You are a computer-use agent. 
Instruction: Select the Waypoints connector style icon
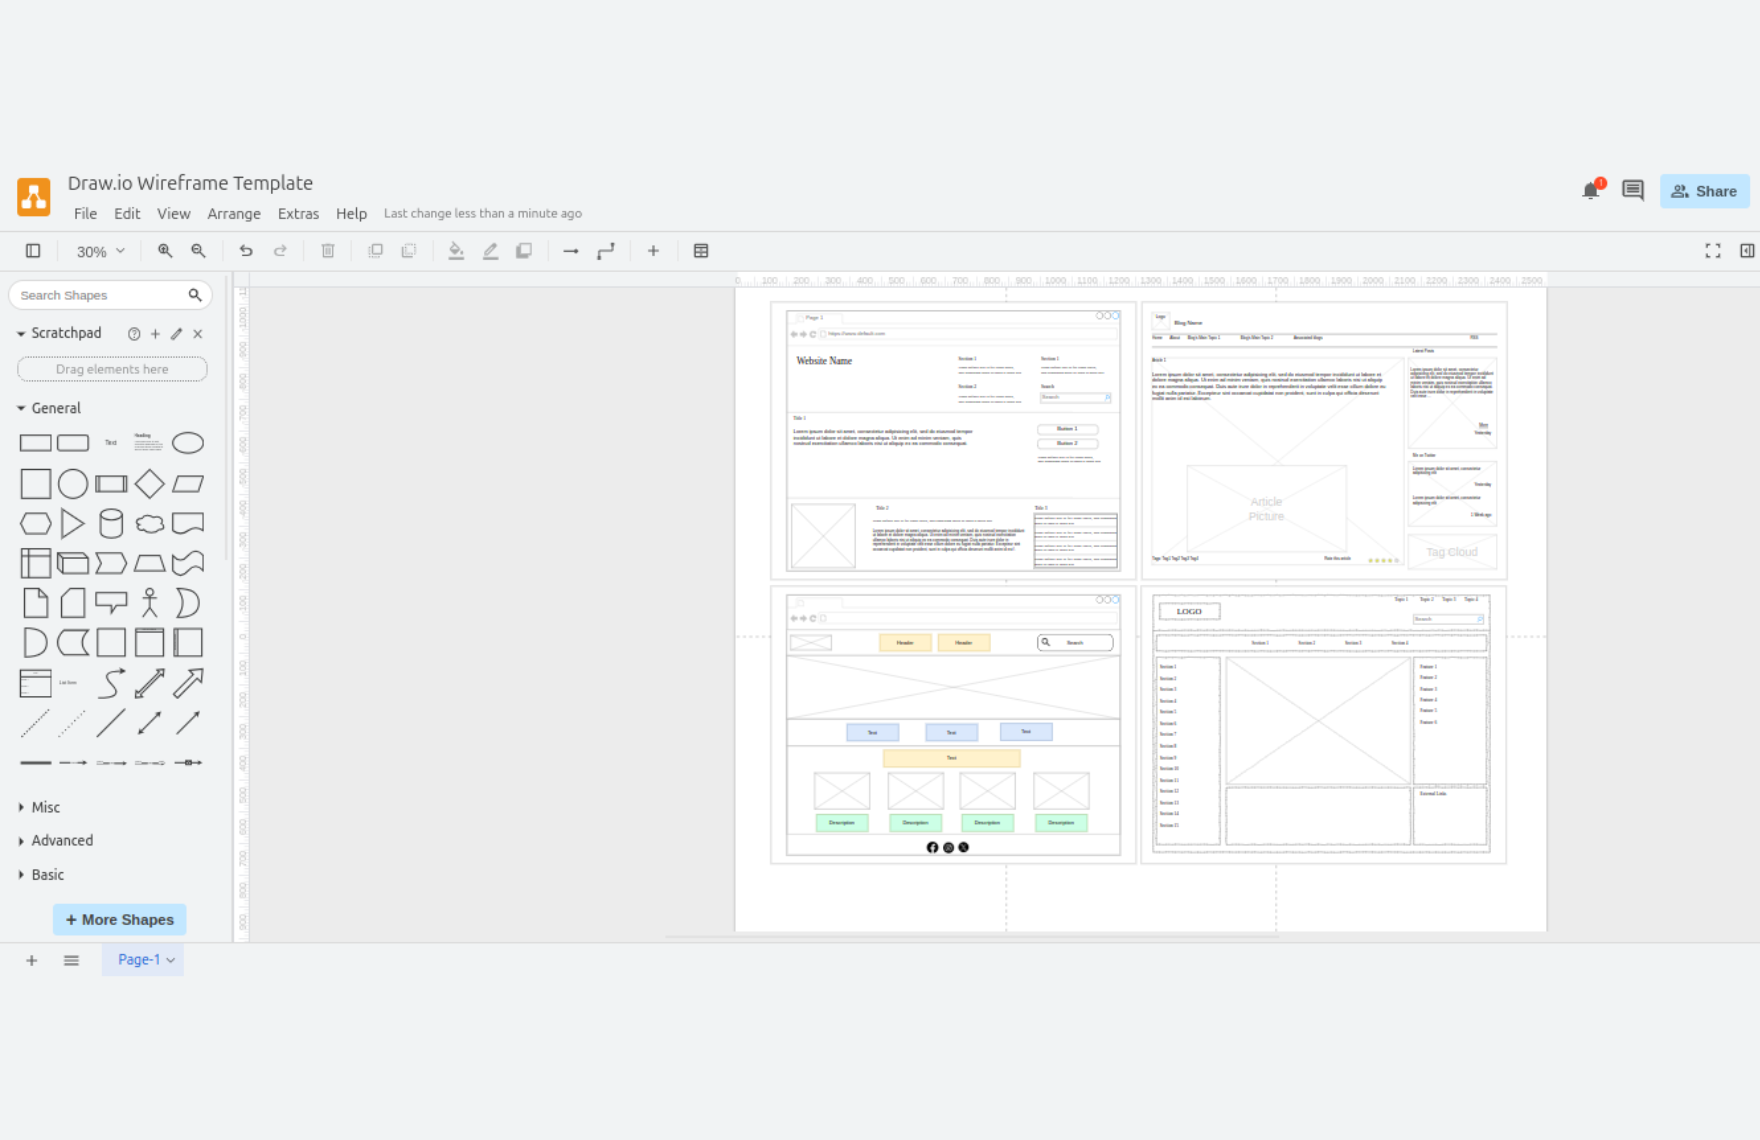tap(606, 251)
